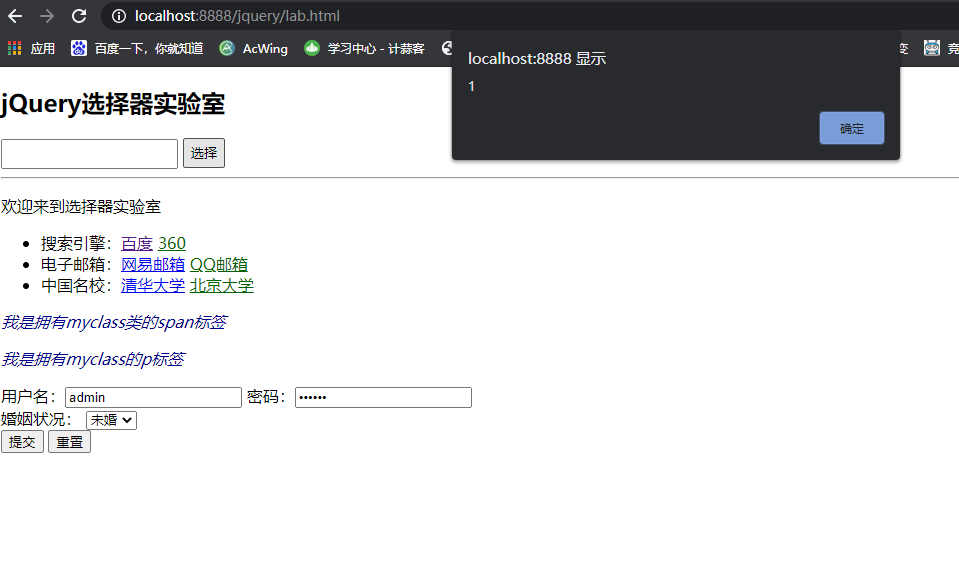Image resolution: width=959 pixels, height=579 pixels.
Task: Expand the 婚姻状况 dropdown showing 未婚
Action: pyautogui.click(x=111, y=420)
